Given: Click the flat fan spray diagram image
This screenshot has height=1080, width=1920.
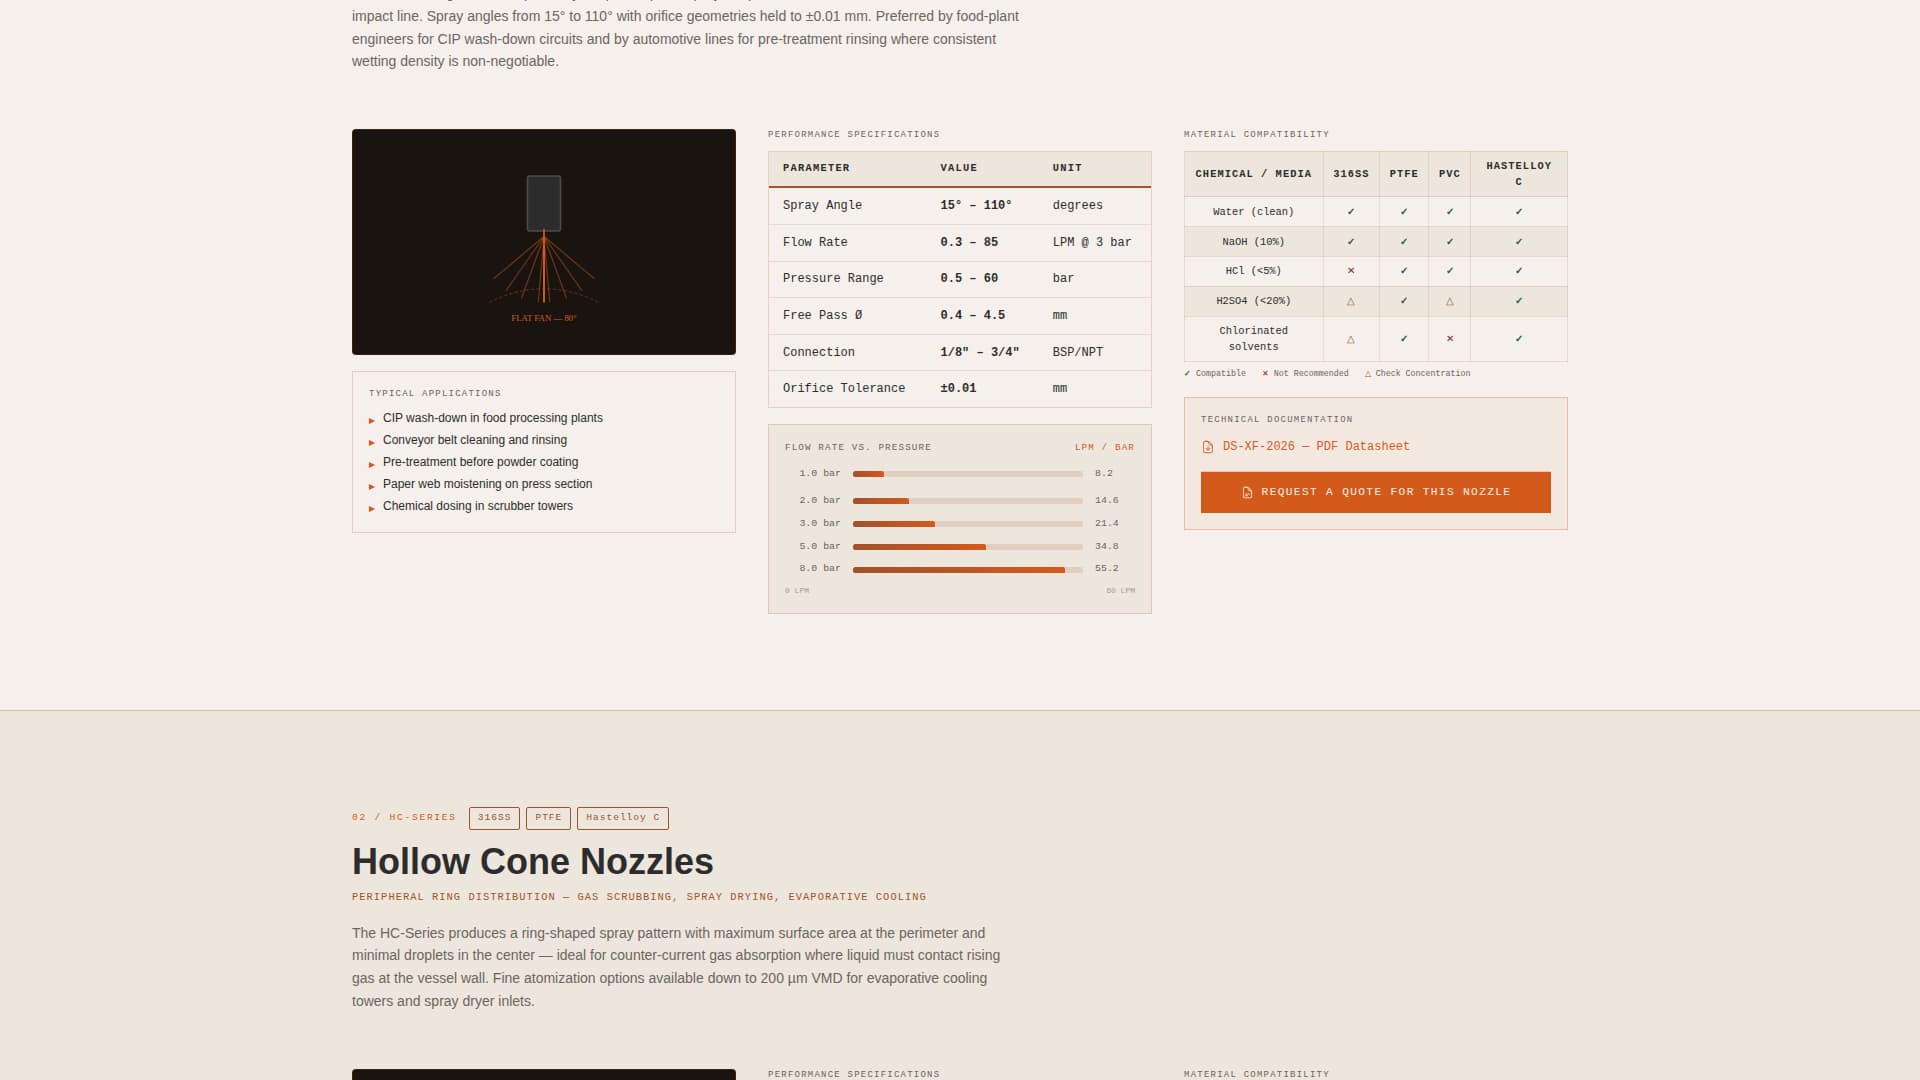Looking at the screenshot, I should [544, 241].
